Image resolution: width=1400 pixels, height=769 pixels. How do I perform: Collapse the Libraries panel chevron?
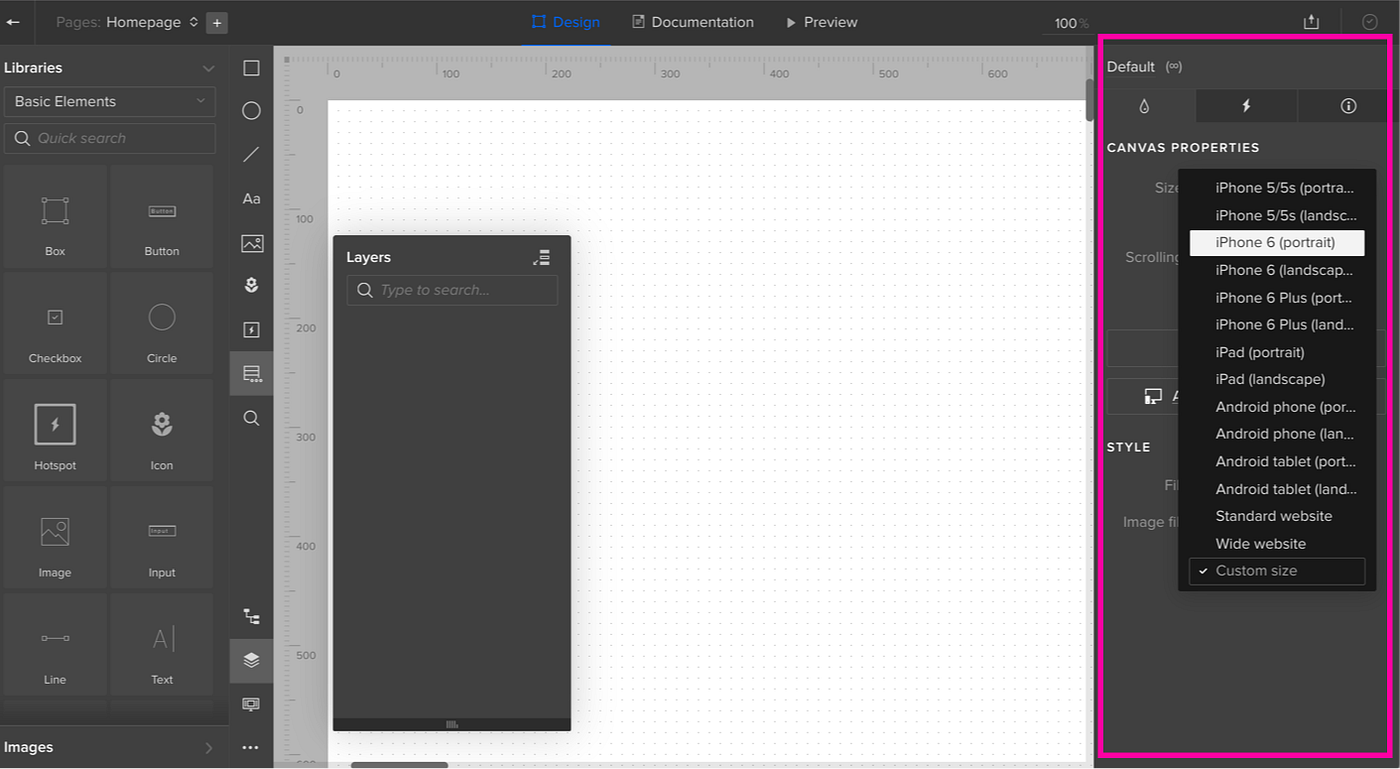208,68
